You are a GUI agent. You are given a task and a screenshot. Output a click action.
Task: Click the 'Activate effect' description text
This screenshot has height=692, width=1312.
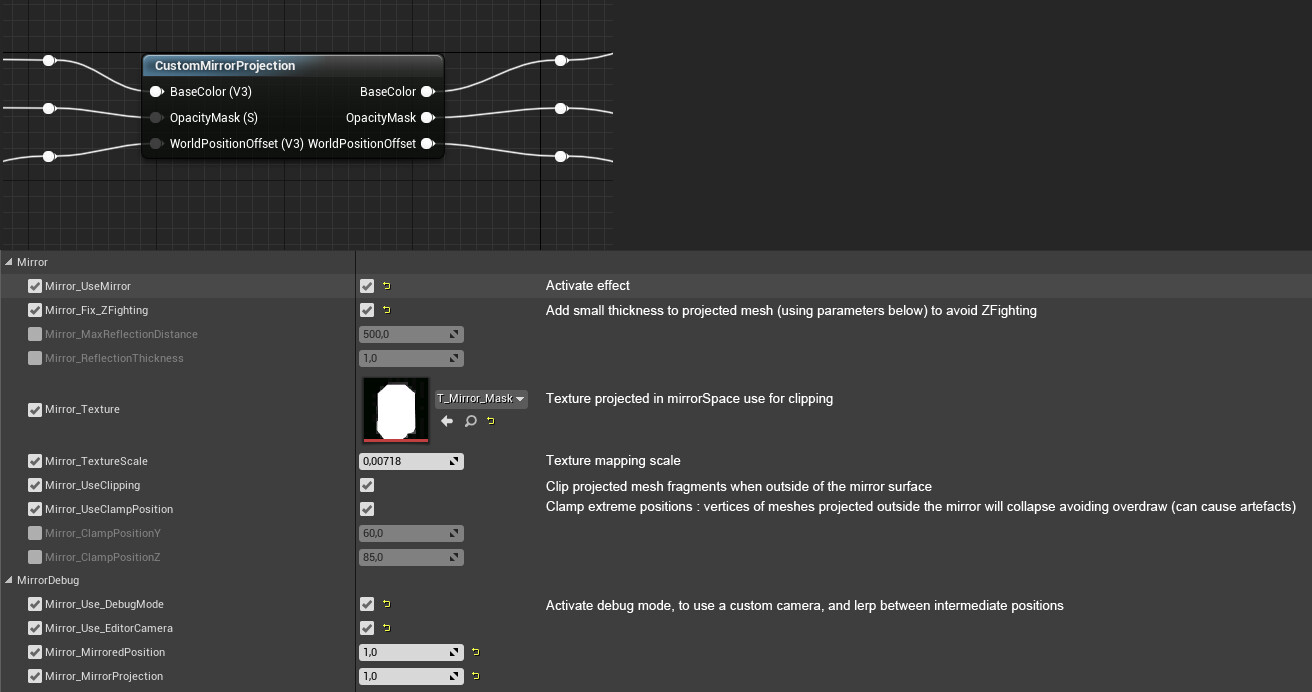tap(588, 286)
